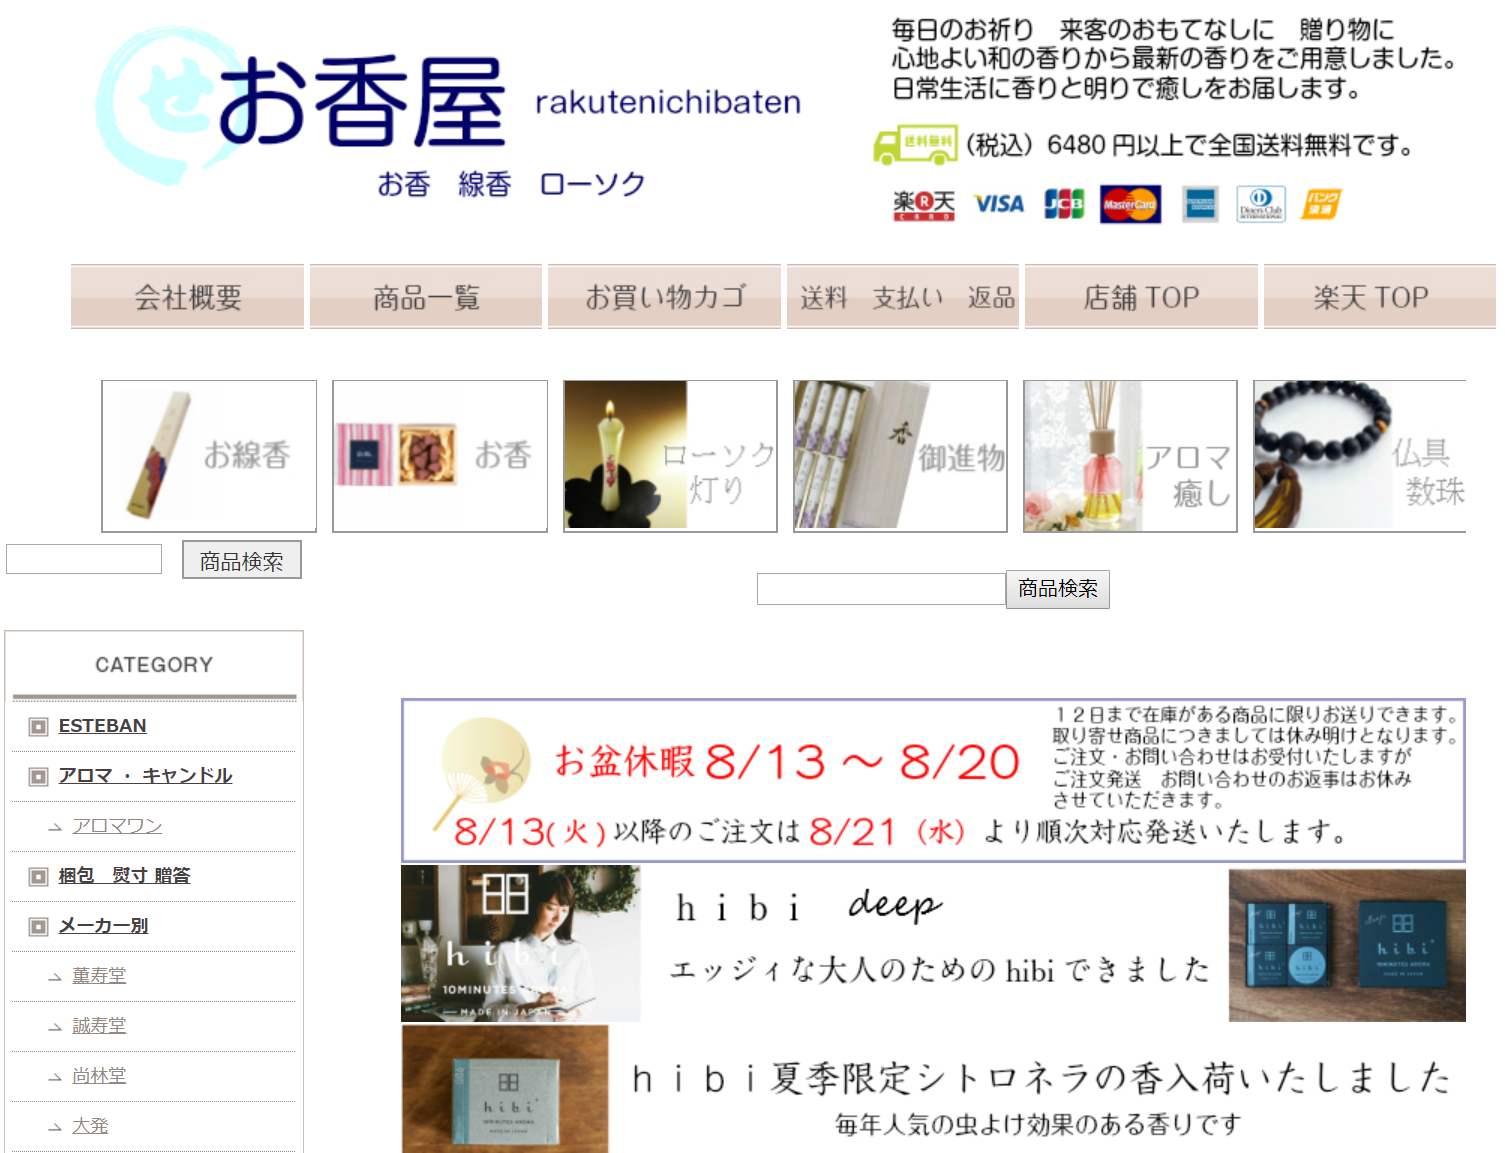Click the VISA card icon
This screenshot has width=1505, height=1153.
tap(999, 204)
